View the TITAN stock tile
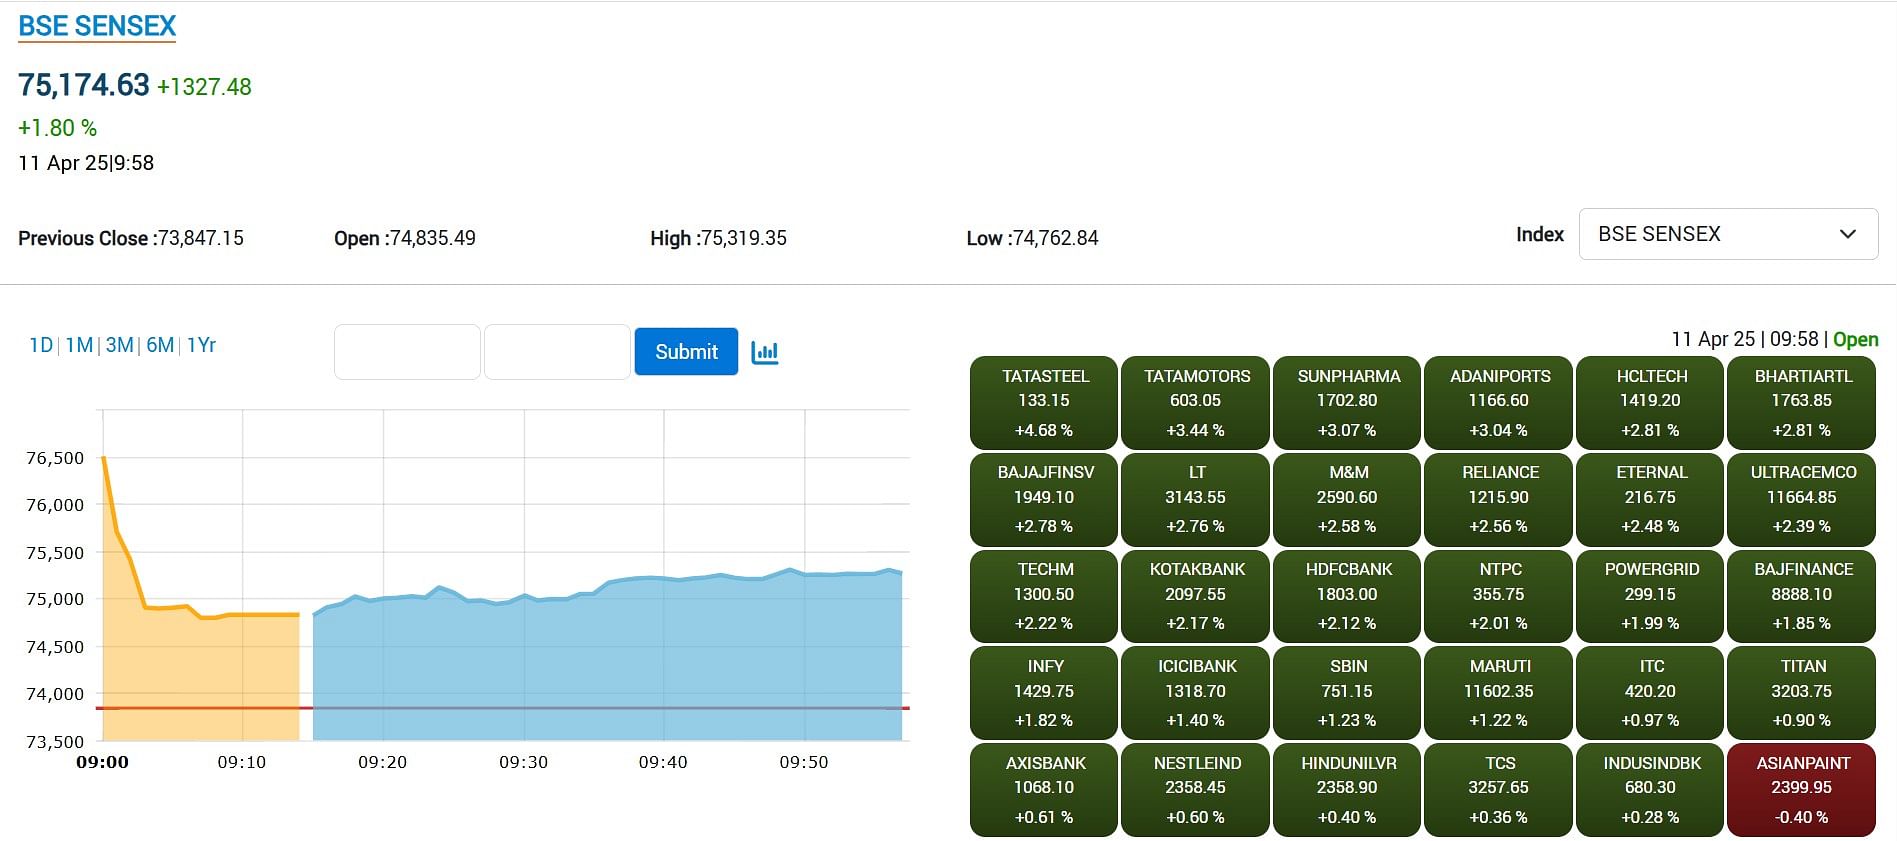This screenshot has height=841, width=1897. click(1802, 693)
